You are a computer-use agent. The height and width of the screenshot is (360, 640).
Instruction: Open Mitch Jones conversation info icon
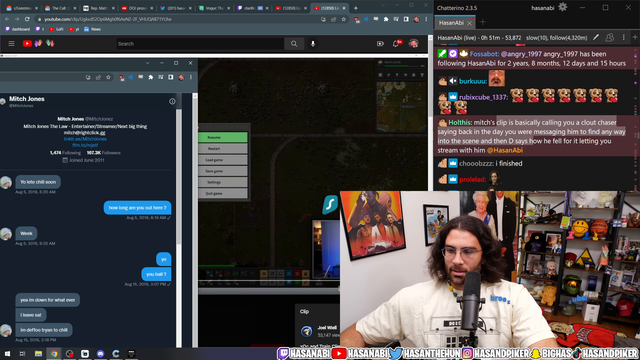[x=172, y=101]
